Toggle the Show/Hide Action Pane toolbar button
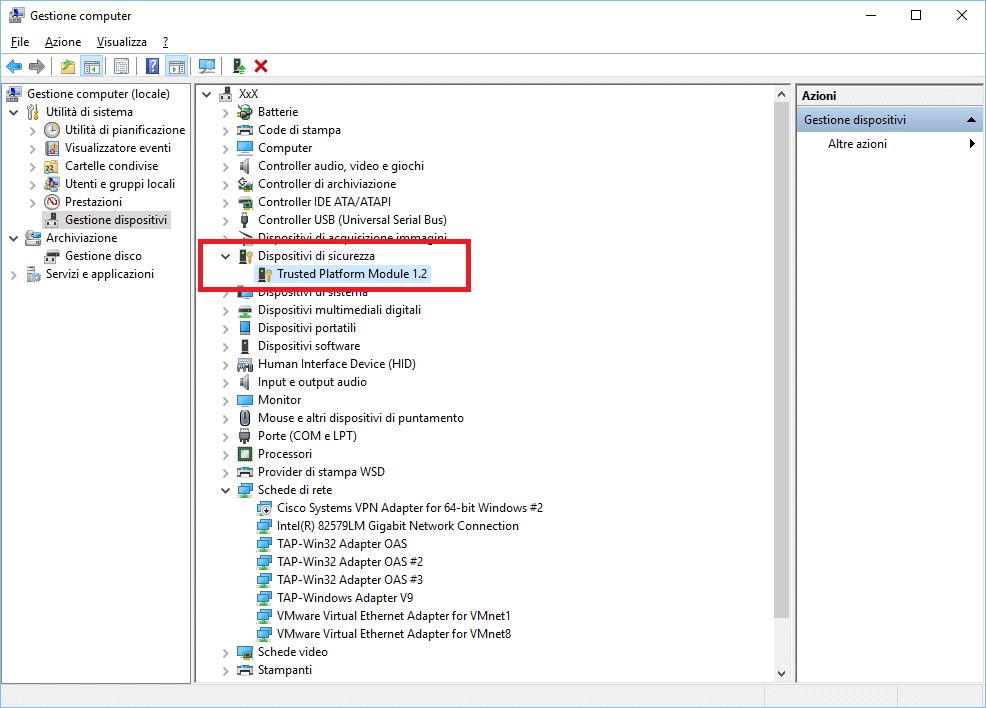The width and height of the screenshot is (986, 708). pyautogui.click(x=177, y=66)
